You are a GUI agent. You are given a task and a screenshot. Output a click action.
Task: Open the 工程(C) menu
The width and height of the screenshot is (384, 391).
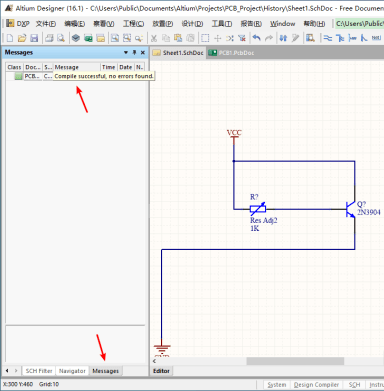pyautogui.click(x=133, y=23)
